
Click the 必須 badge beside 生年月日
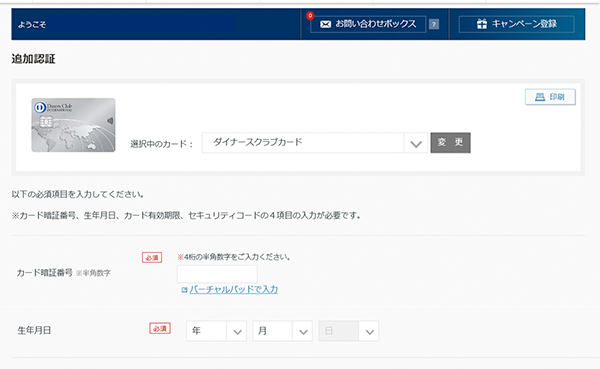[x=160, y=328]
